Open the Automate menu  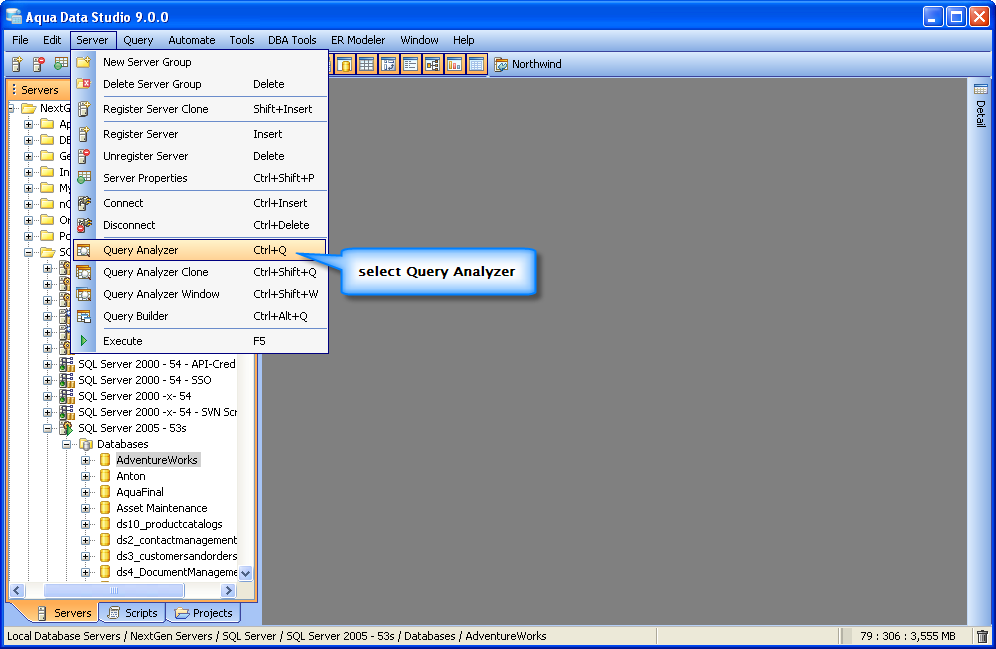tap(192, 40)
